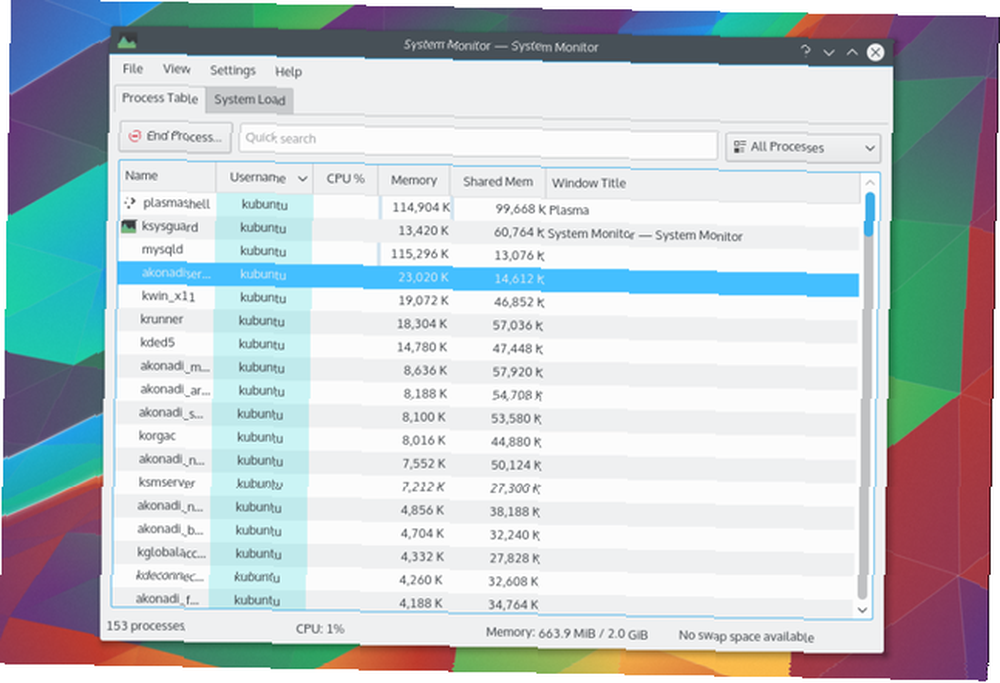This screenshot has width=1000, height=683.
Task: Sort by the Shared Mem column header
Action: pyautogui.click(x=498, y=182)
